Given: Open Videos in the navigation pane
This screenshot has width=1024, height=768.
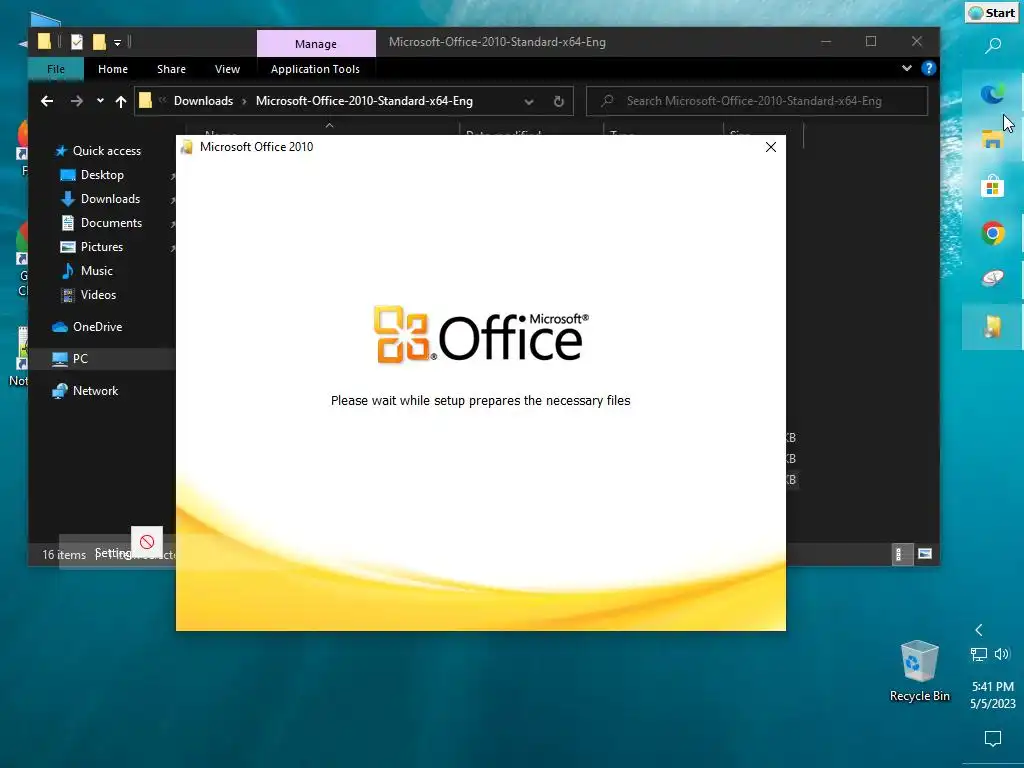Looking at the screenshot, I should tap(98, 295).
